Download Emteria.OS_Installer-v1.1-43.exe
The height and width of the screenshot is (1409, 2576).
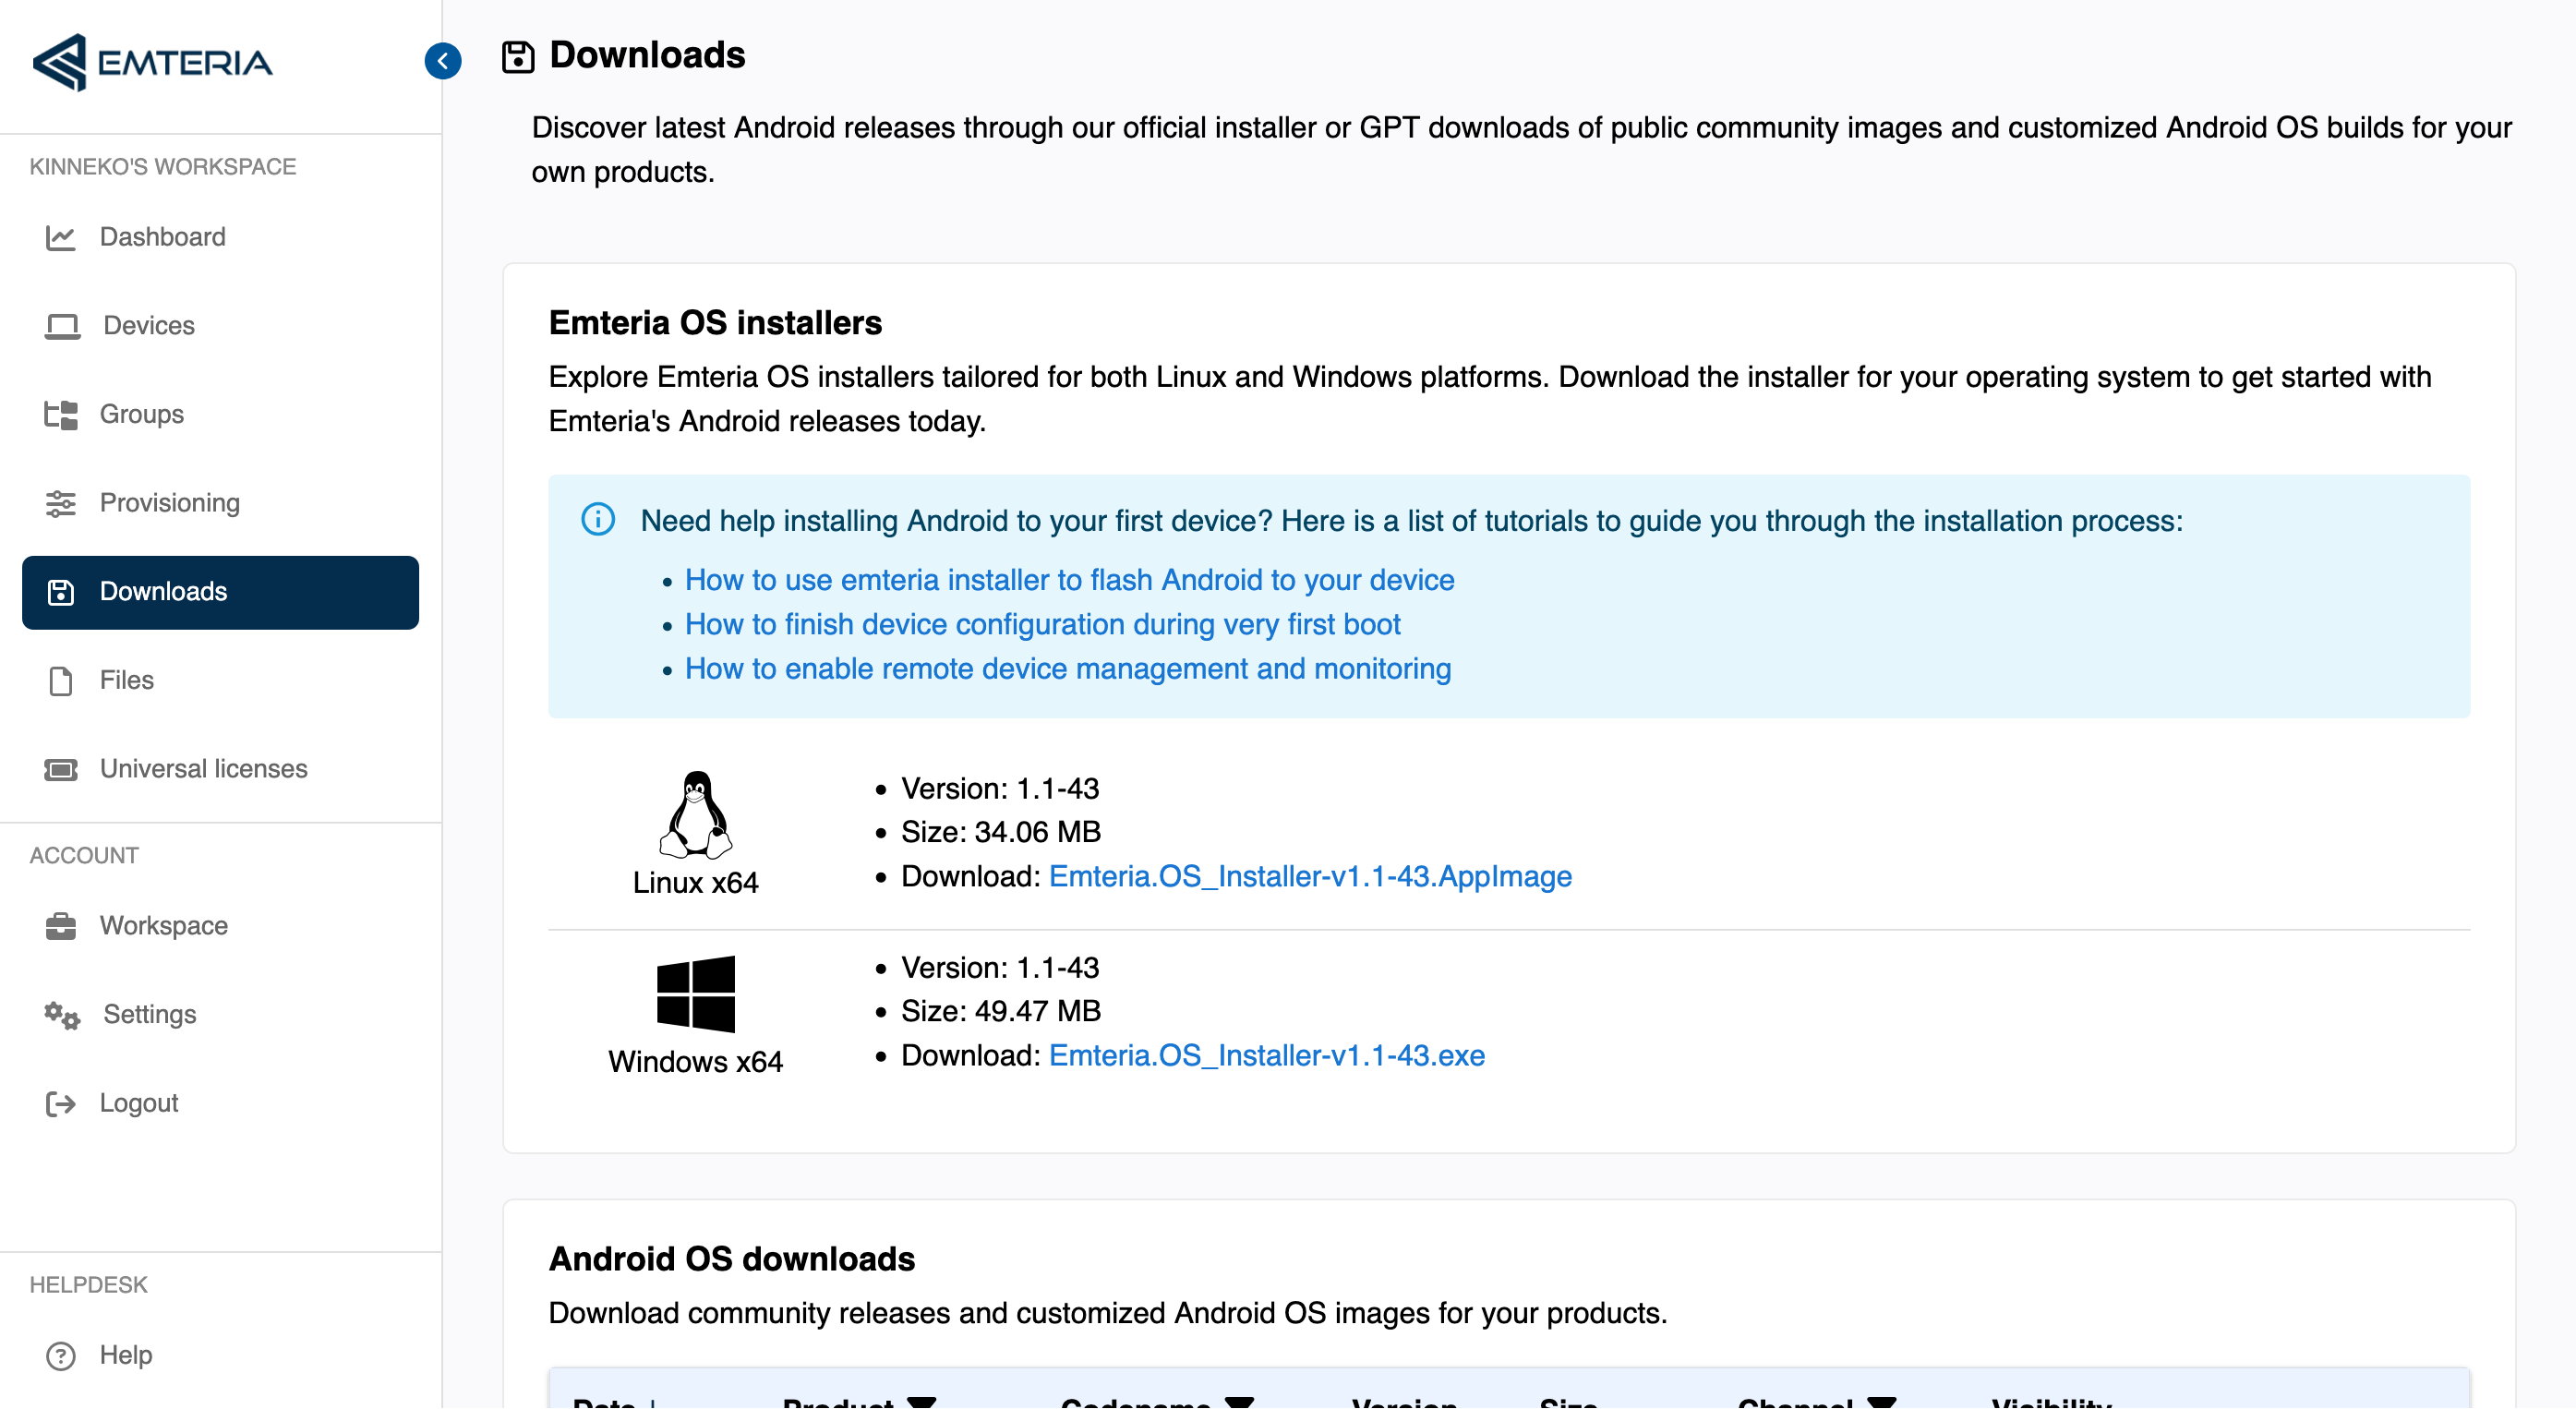pos(1267,1055)
